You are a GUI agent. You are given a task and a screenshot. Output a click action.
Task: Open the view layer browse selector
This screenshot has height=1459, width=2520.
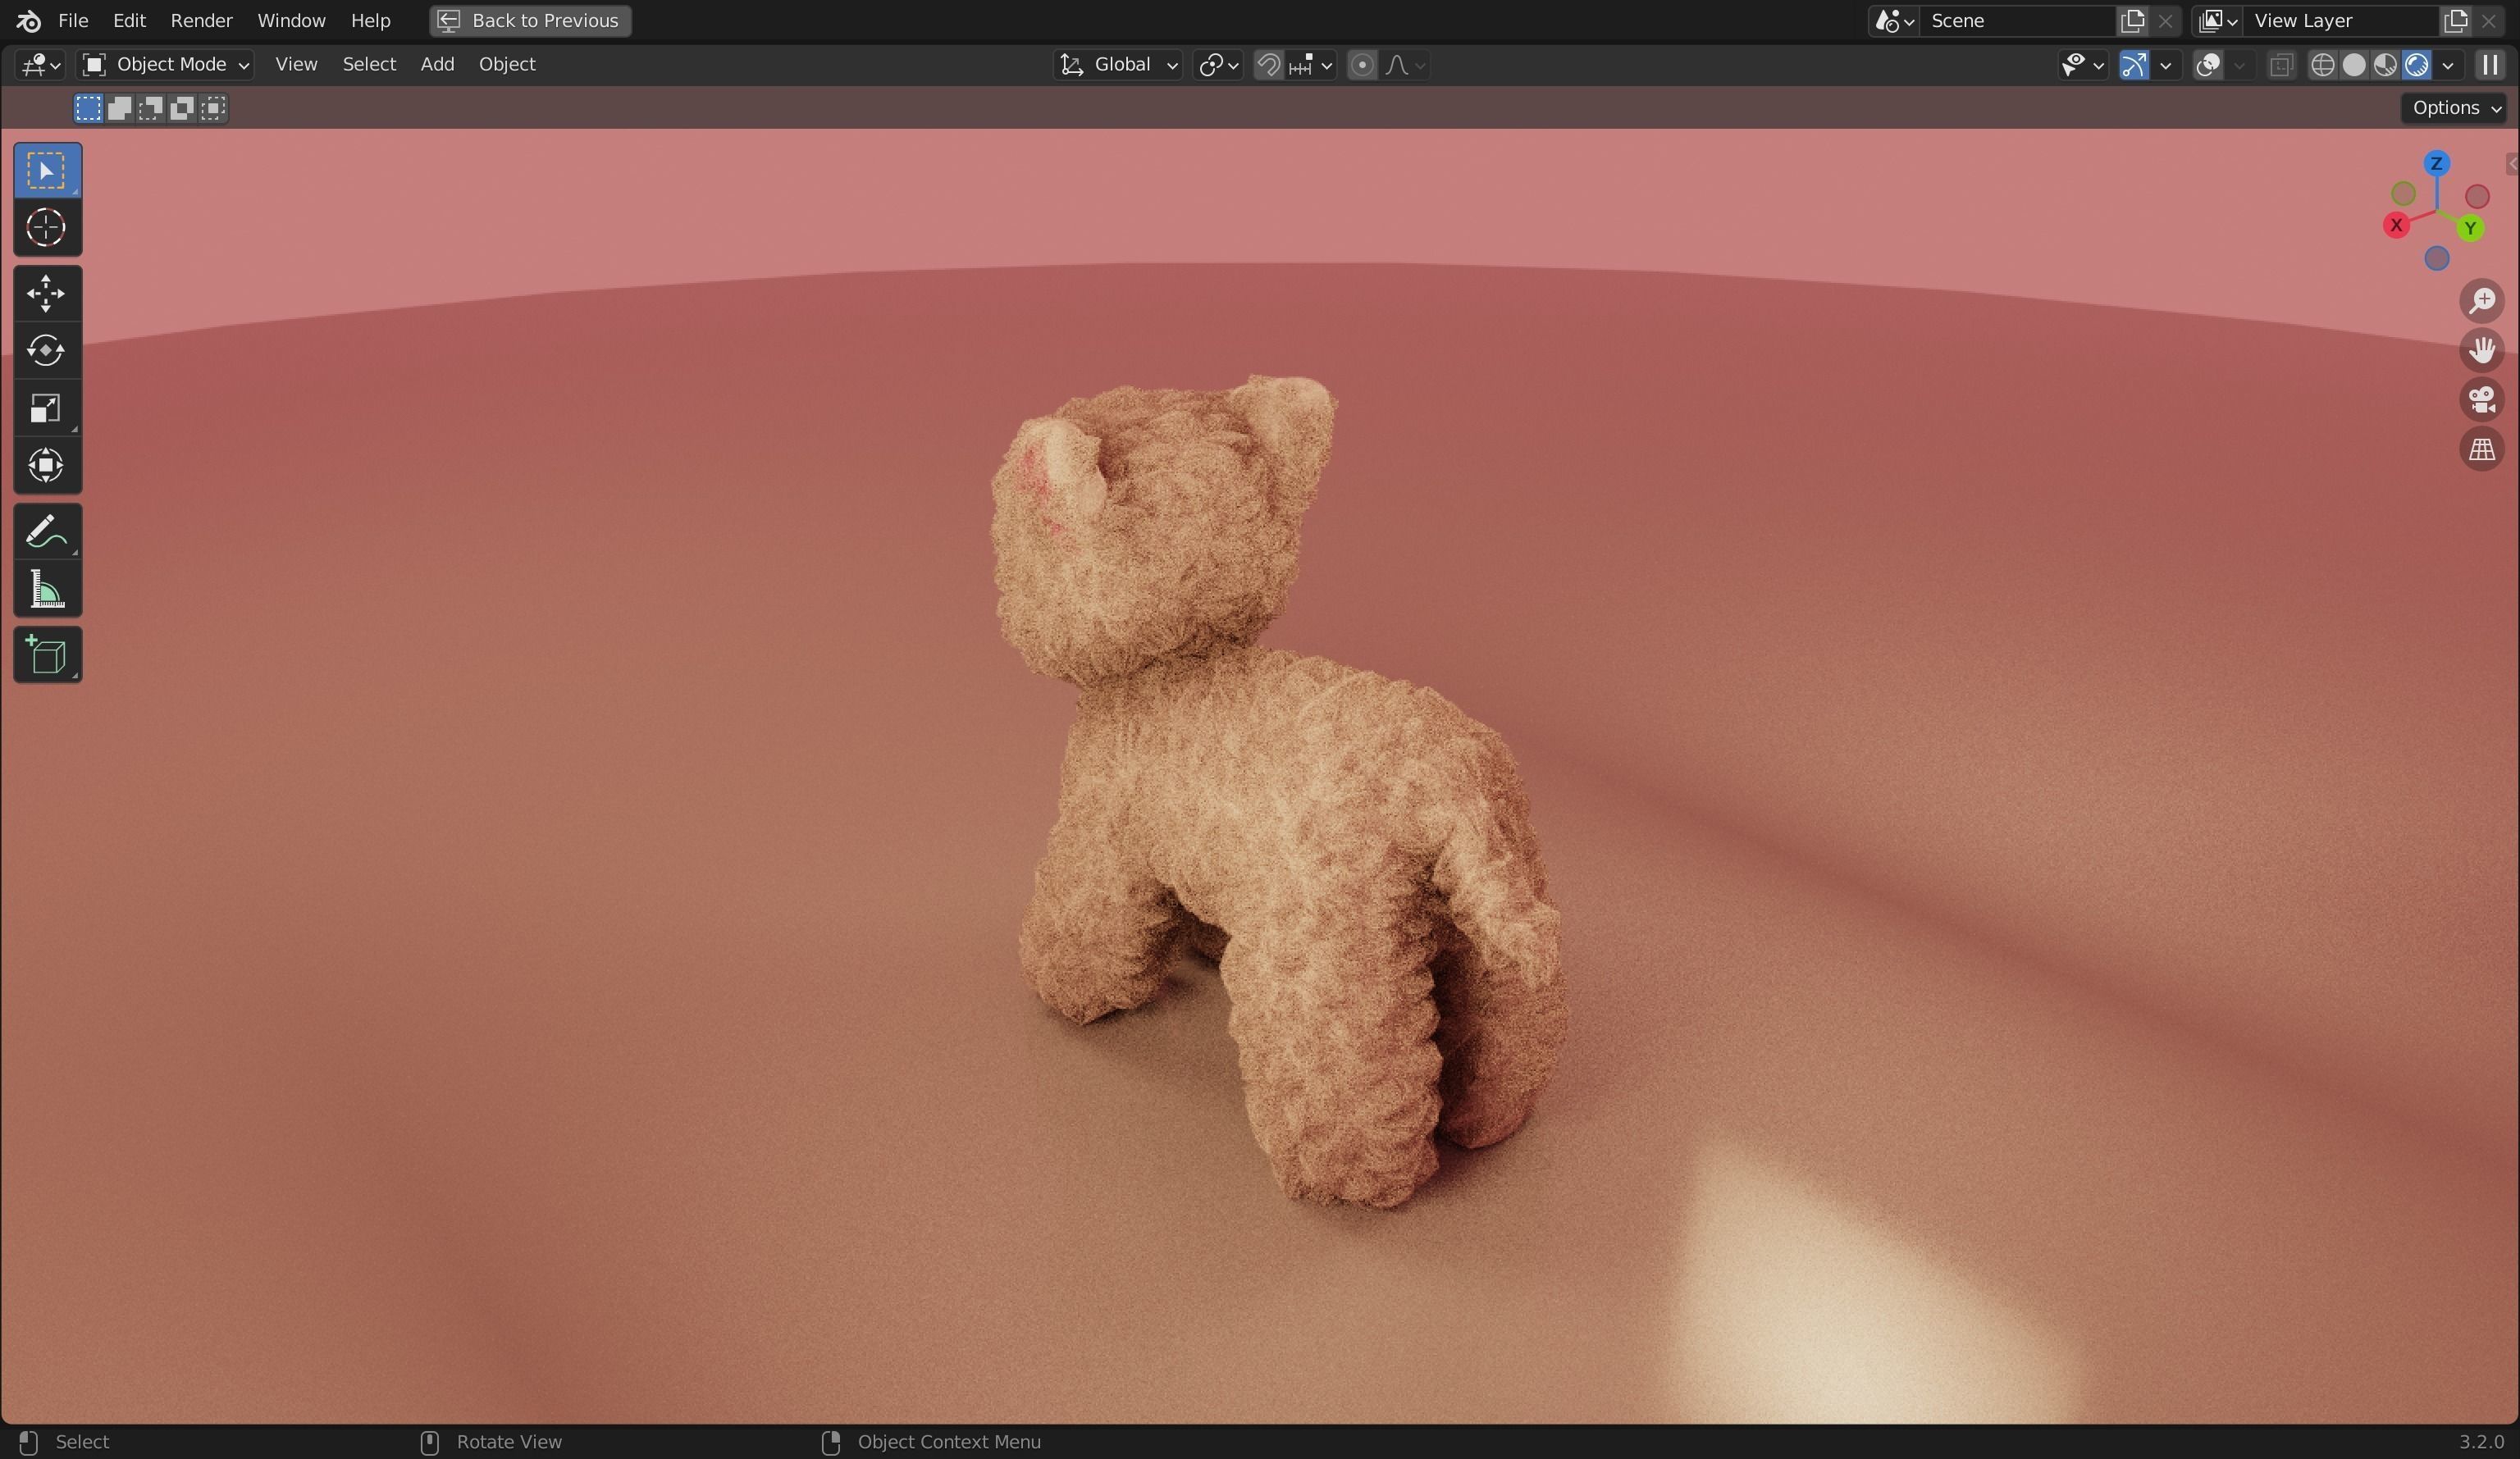[x=2217, y=20]
